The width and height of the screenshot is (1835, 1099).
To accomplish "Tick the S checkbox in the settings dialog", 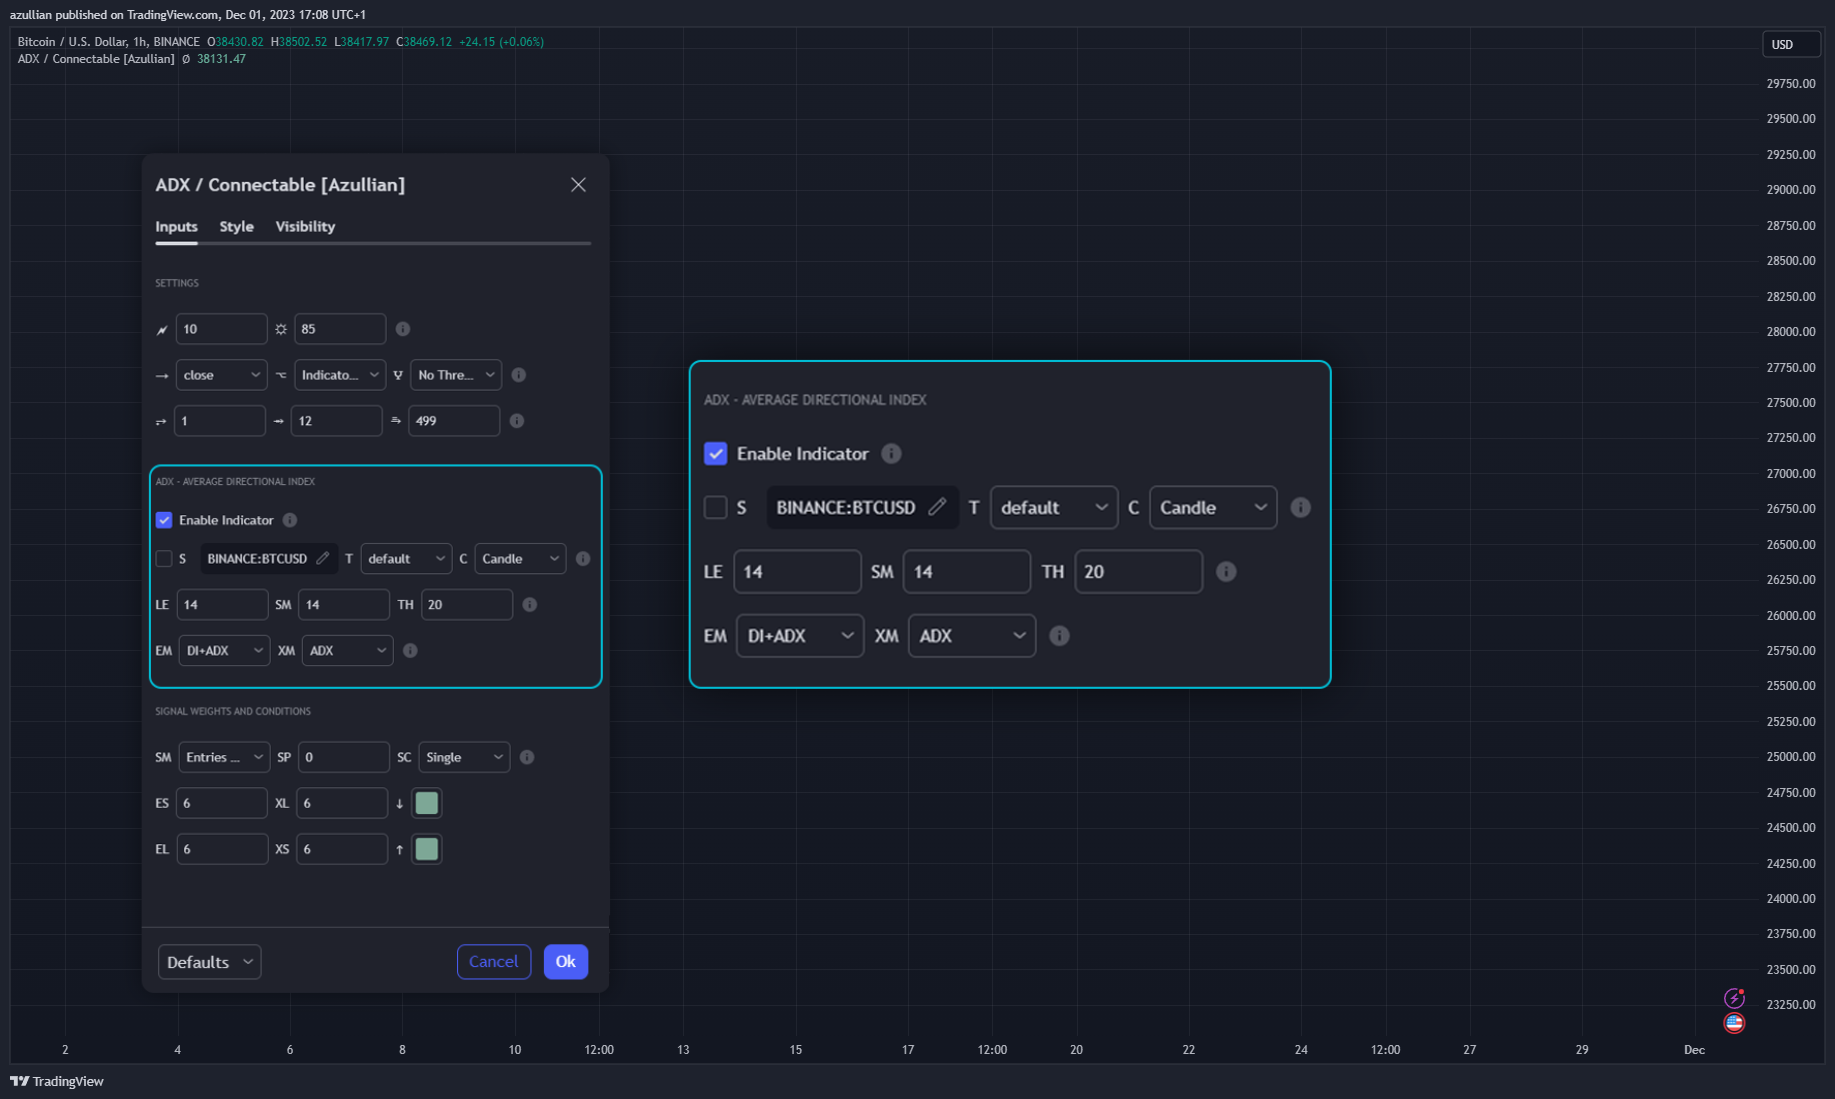I will [164, 559].
